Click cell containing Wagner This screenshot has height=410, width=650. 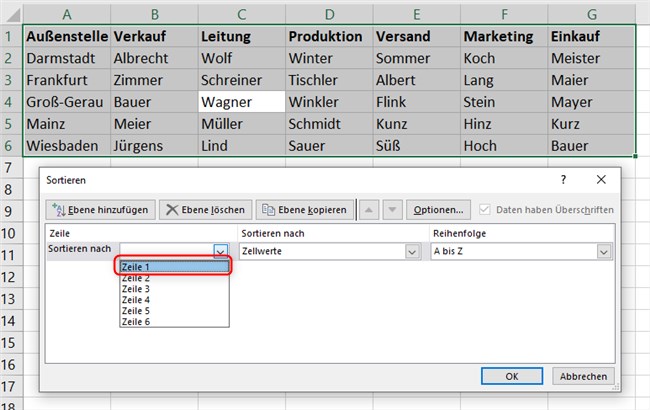coord(242,102)
